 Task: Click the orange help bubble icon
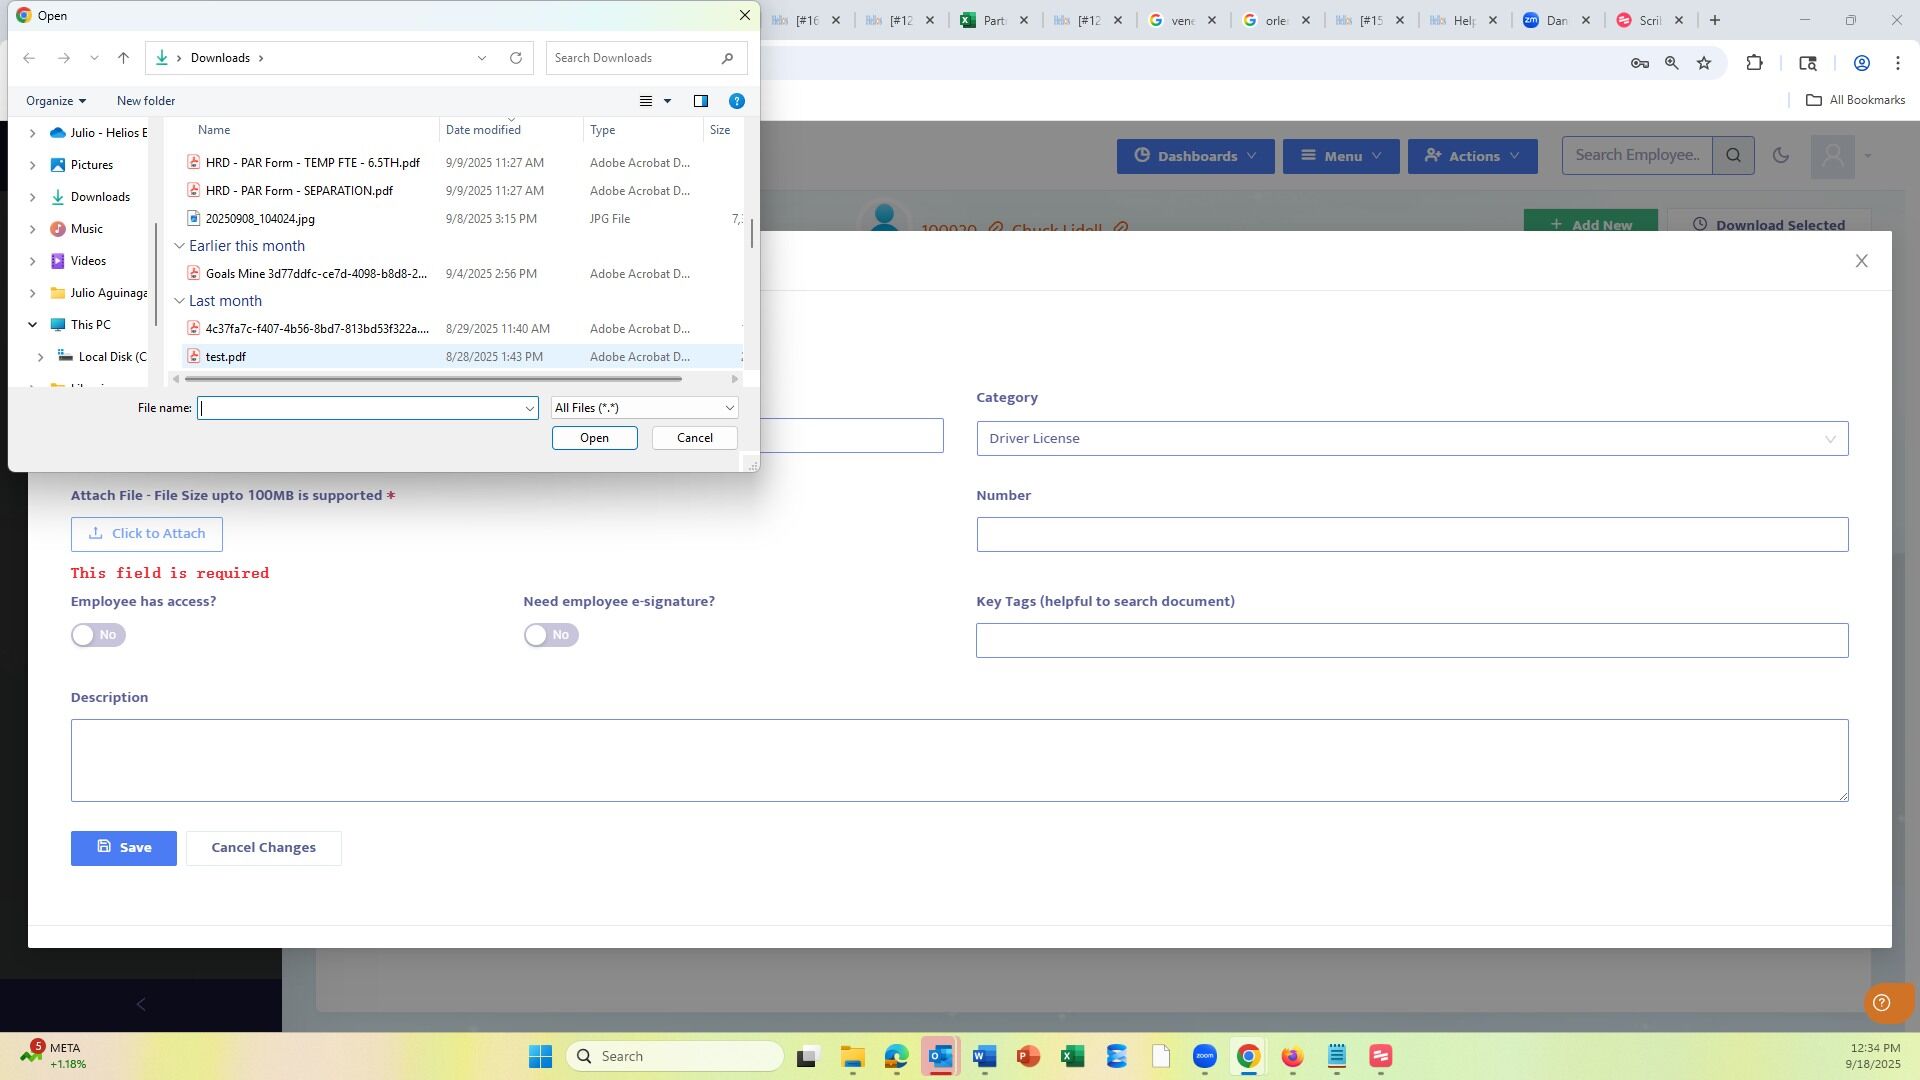tap(1881, 1003)
